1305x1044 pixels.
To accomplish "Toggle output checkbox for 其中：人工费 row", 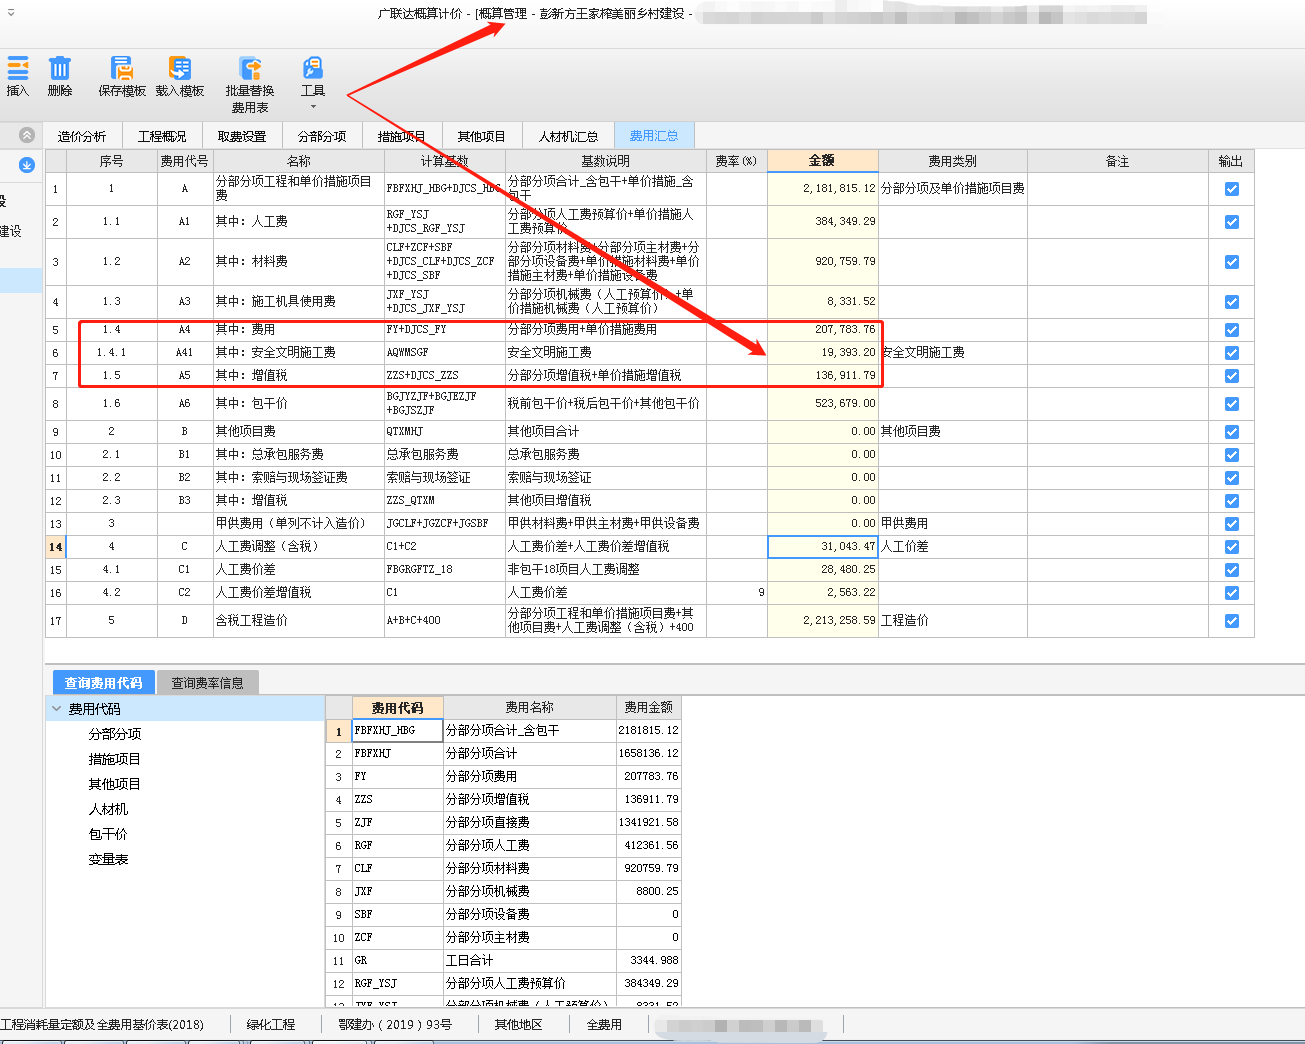I will [1232, 222].
